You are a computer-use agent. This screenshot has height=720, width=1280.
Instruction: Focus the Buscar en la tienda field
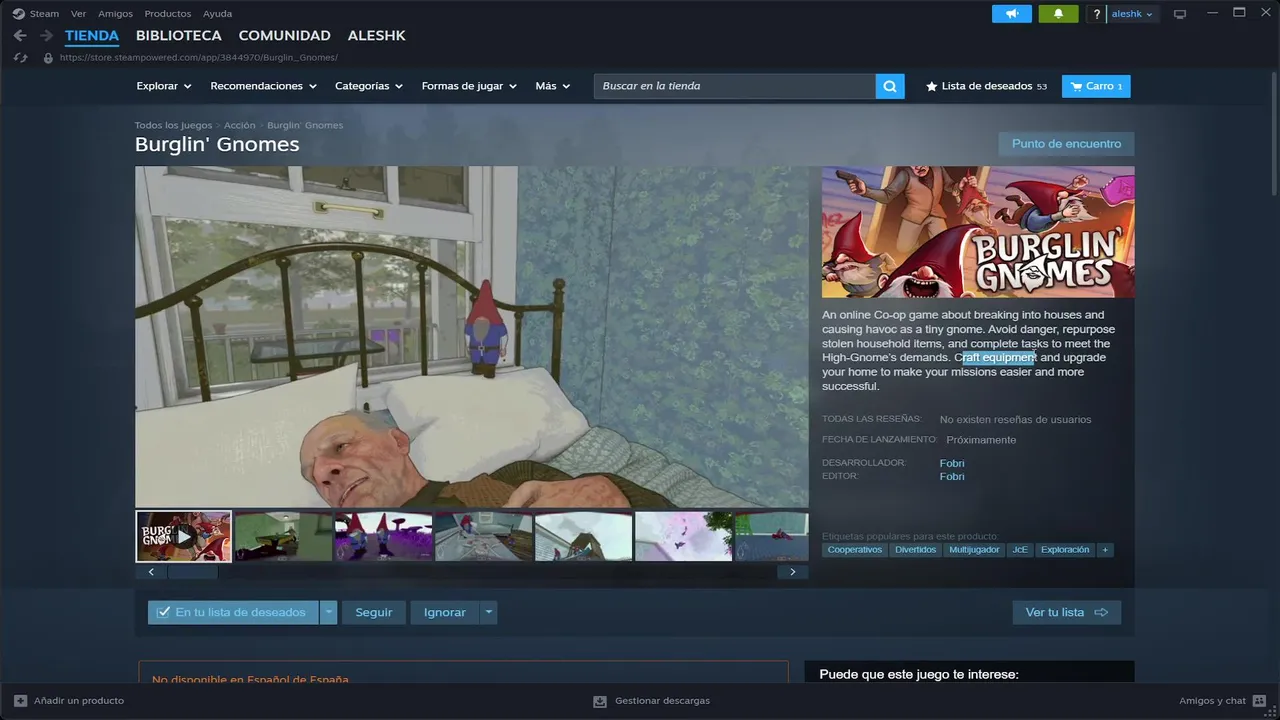point(735,86)
